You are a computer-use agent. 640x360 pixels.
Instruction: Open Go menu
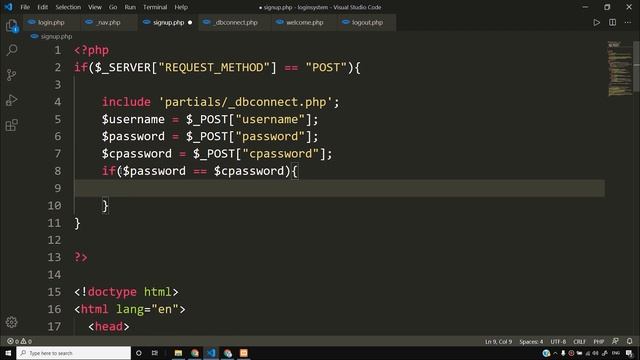coord(113,7)
